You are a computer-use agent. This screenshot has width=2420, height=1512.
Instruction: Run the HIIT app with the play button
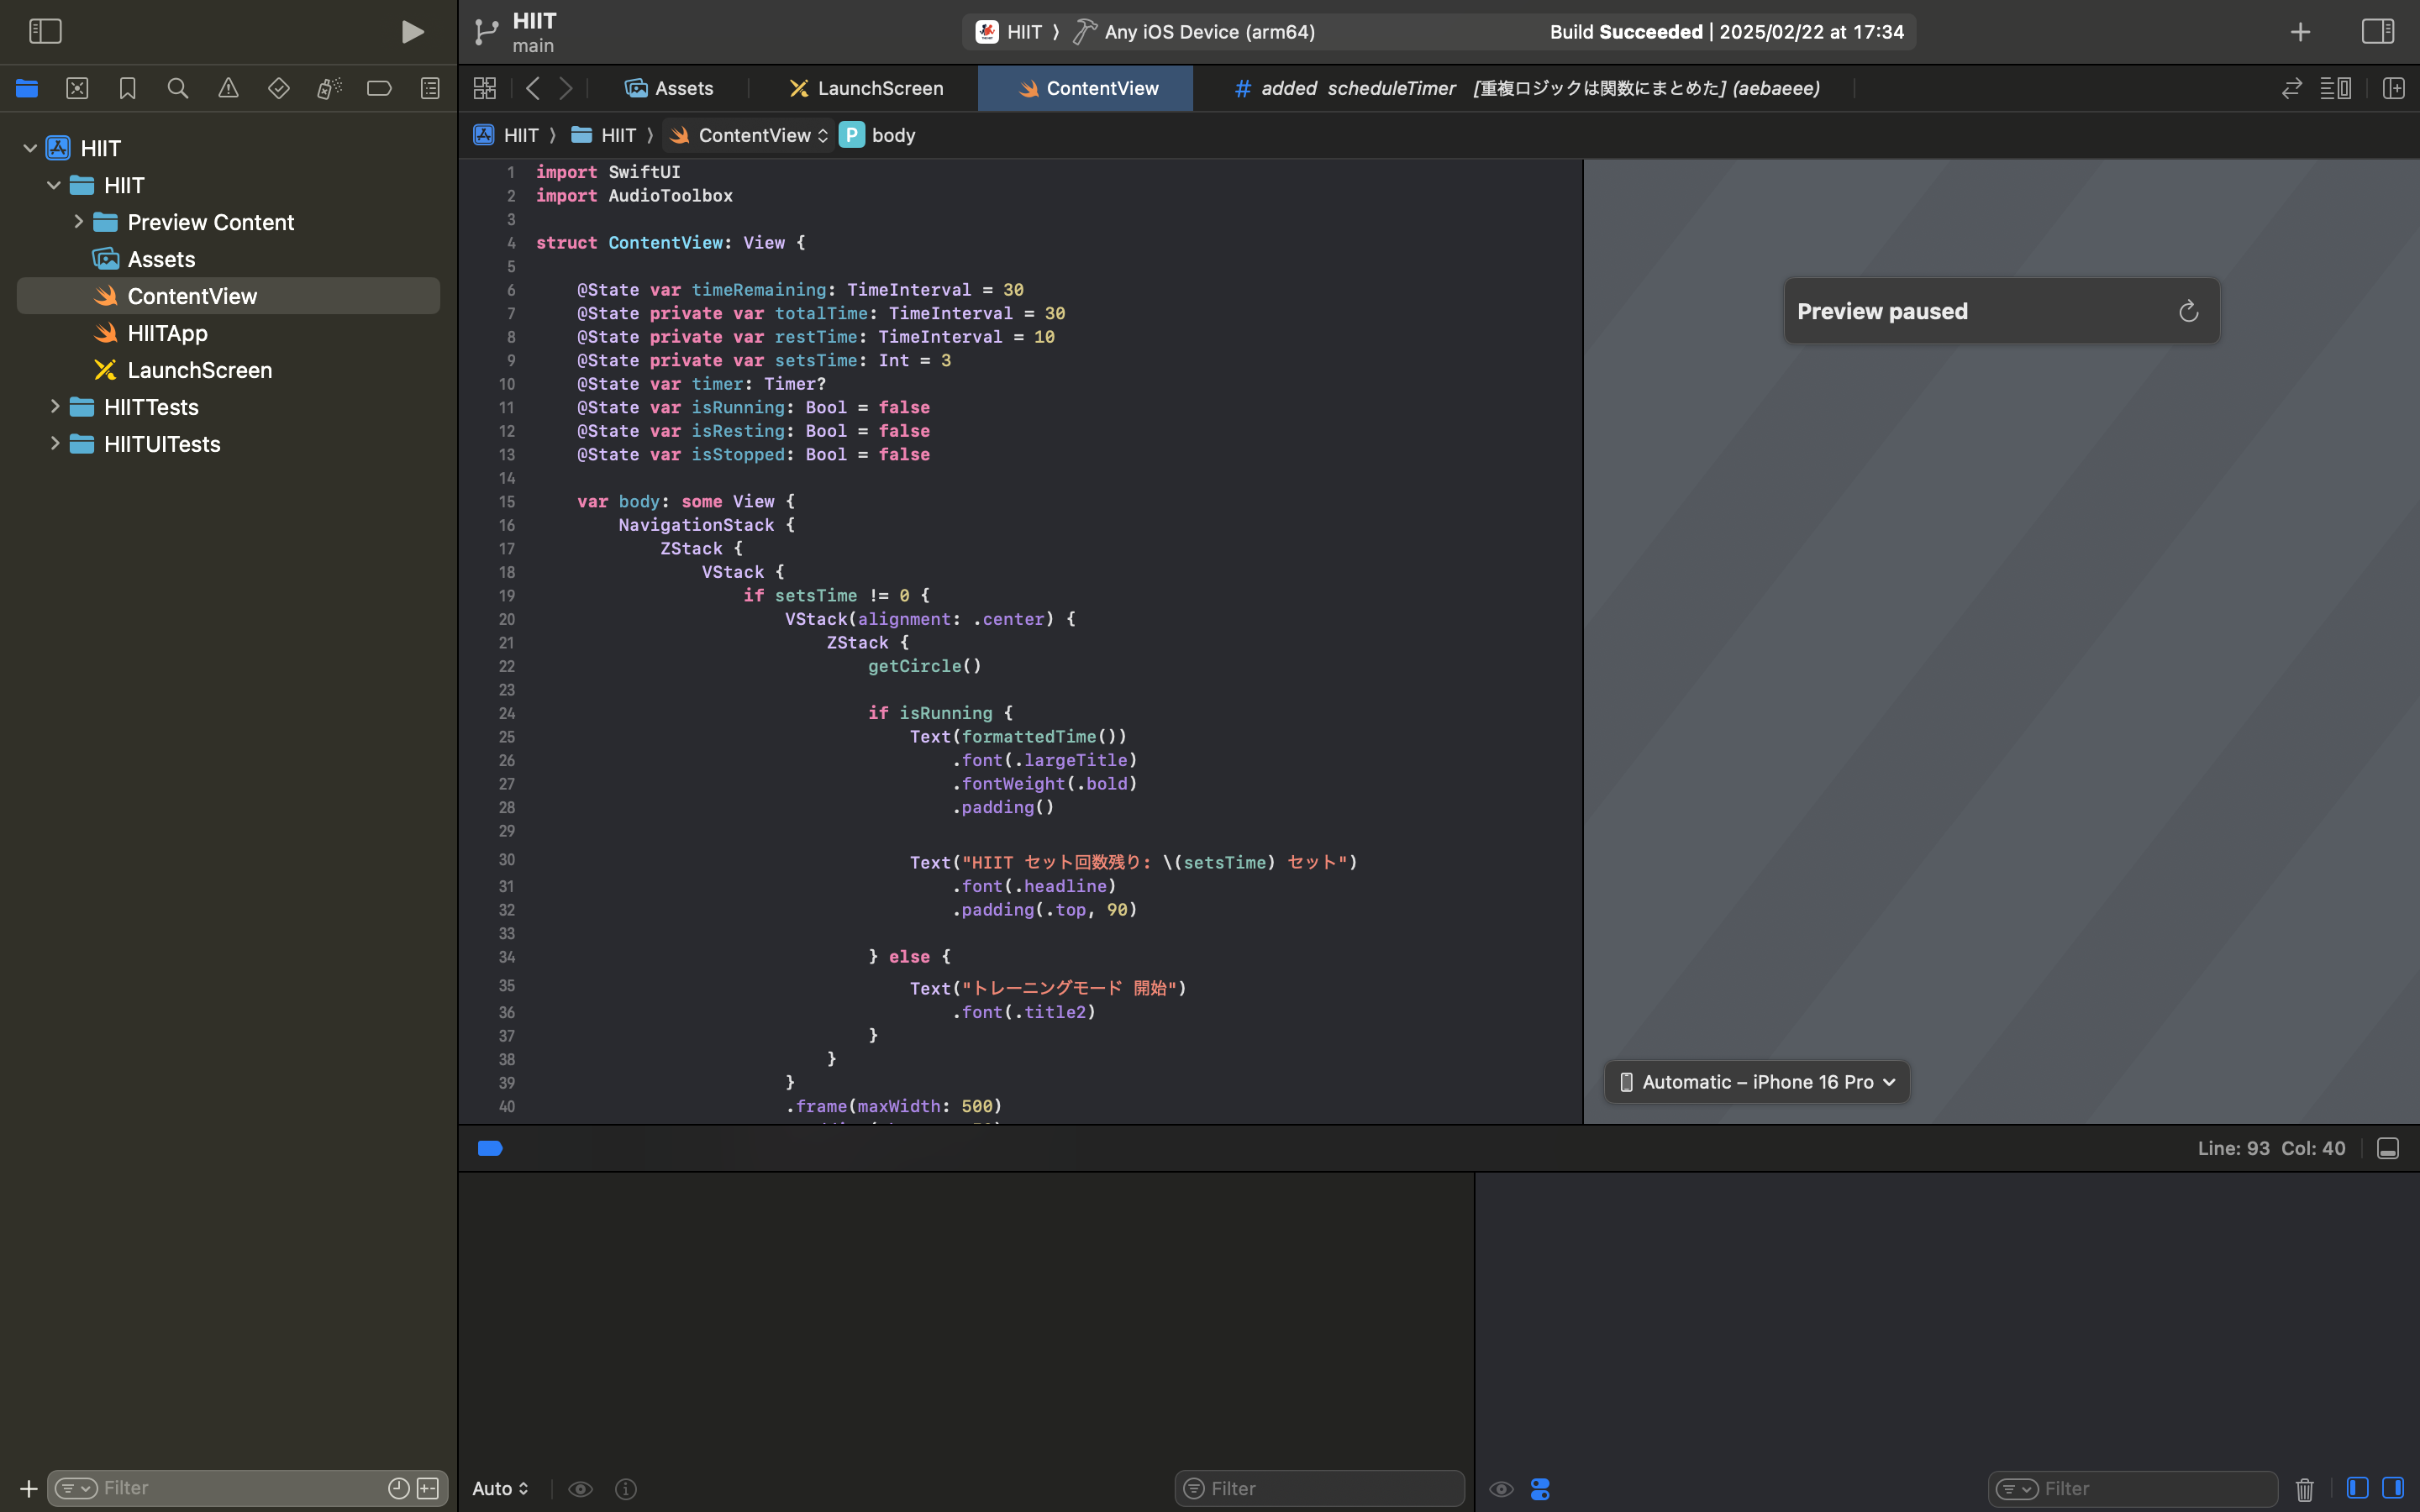(x=413, y=31)
